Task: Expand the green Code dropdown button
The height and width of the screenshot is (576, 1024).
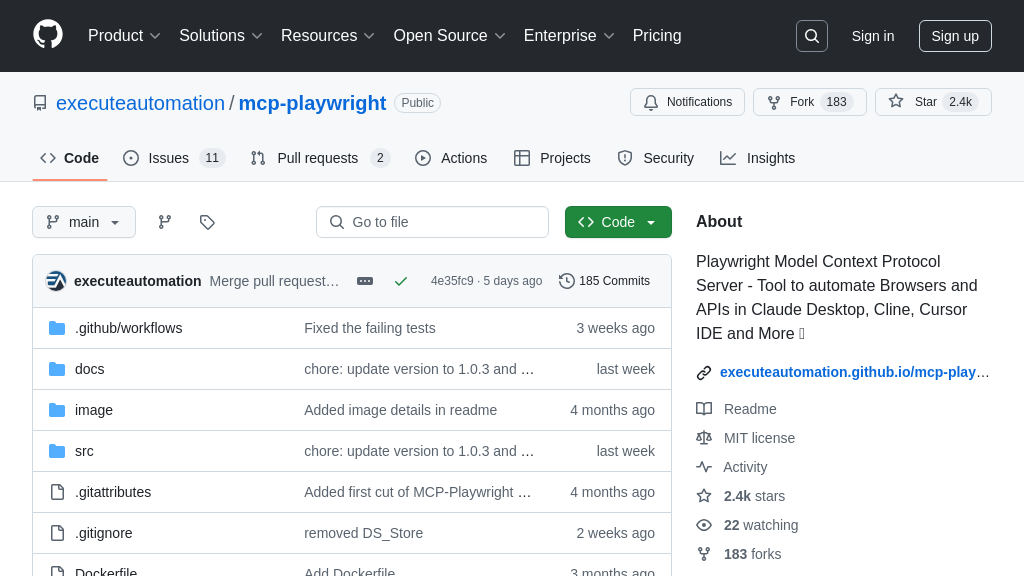Action: [x=618, y=222]
